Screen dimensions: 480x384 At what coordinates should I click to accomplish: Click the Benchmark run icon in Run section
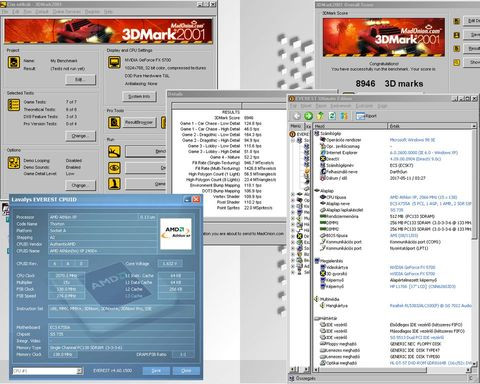(114, 152)
